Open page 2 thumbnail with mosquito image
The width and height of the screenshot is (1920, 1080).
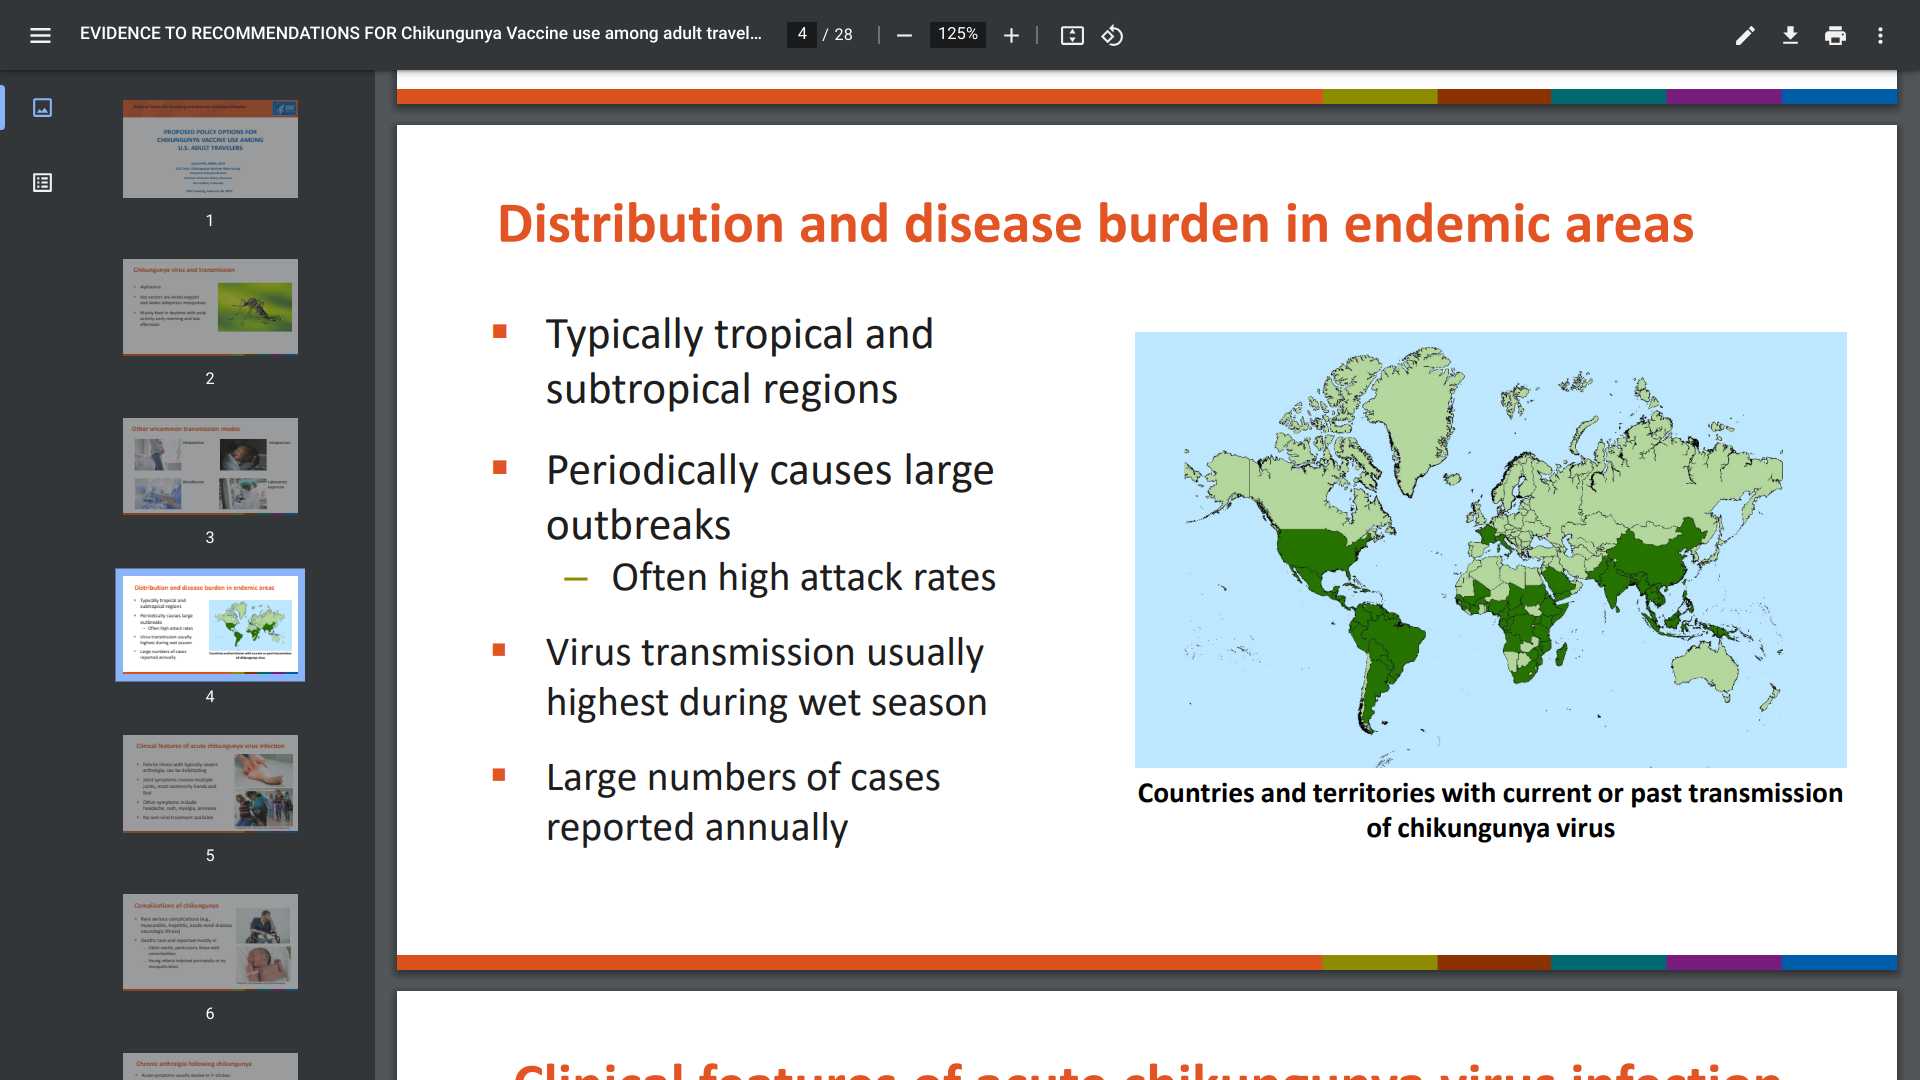point(210,307)
